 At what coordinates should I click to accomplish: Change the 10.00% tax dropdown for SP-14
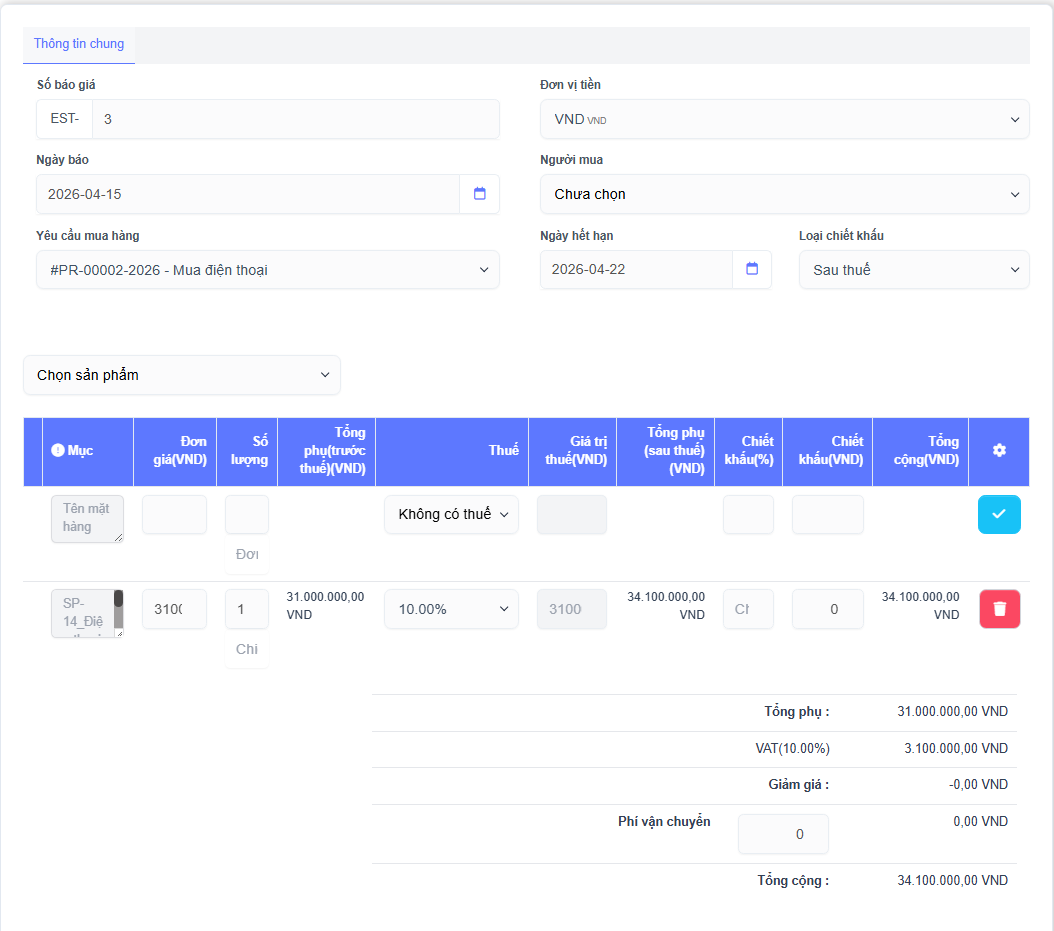(x=451, y=609)
